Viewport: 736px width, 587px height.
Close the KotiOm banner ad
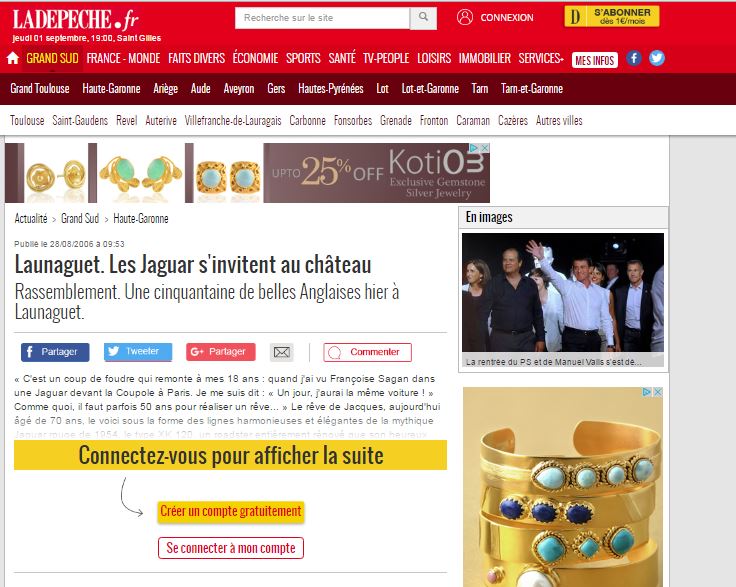coord(485,148)
